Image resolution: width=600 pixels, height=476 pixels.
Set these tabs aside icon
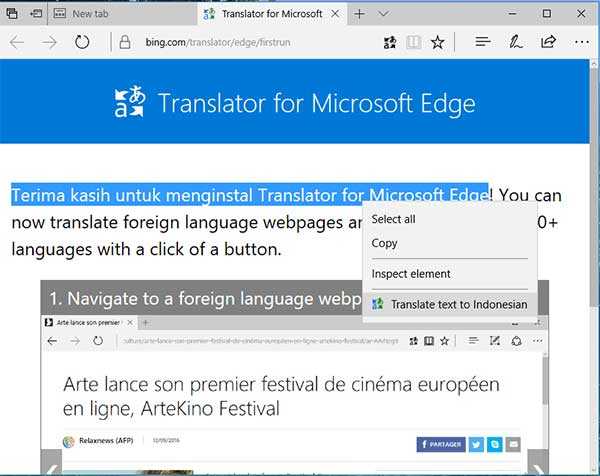point(36,14)
